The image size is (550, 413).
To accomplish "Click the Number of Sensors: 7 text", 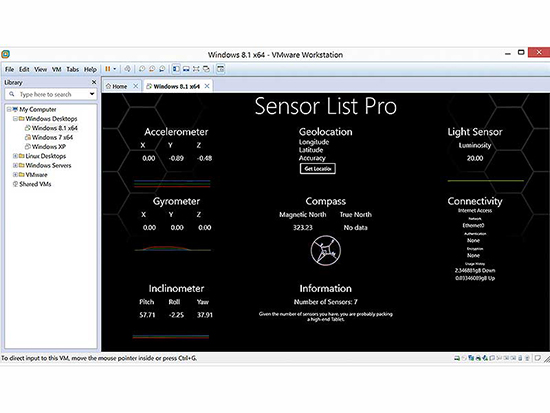I will pos(326,302).
